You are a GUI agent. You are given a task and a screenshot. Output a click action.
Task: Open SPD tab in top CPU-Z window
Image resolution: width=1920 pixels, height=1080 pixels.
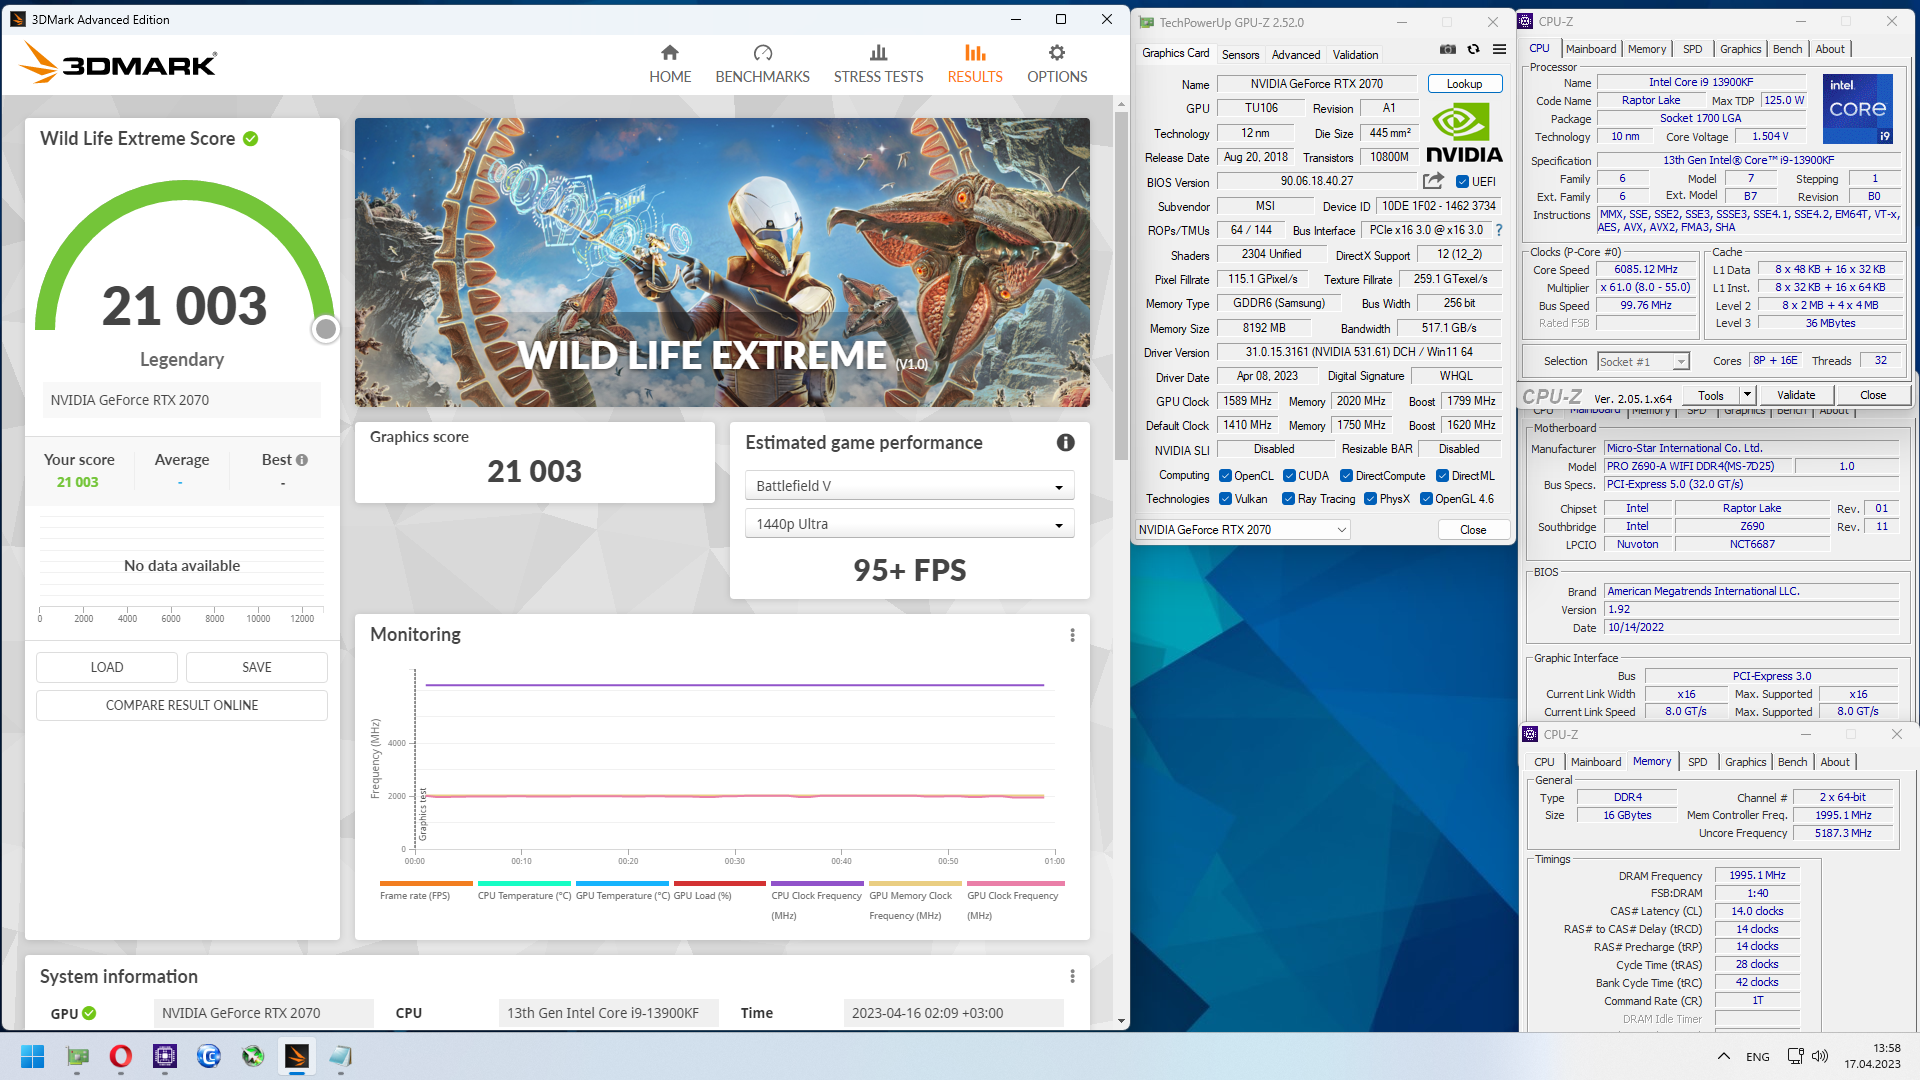(x=1692, y=49)
